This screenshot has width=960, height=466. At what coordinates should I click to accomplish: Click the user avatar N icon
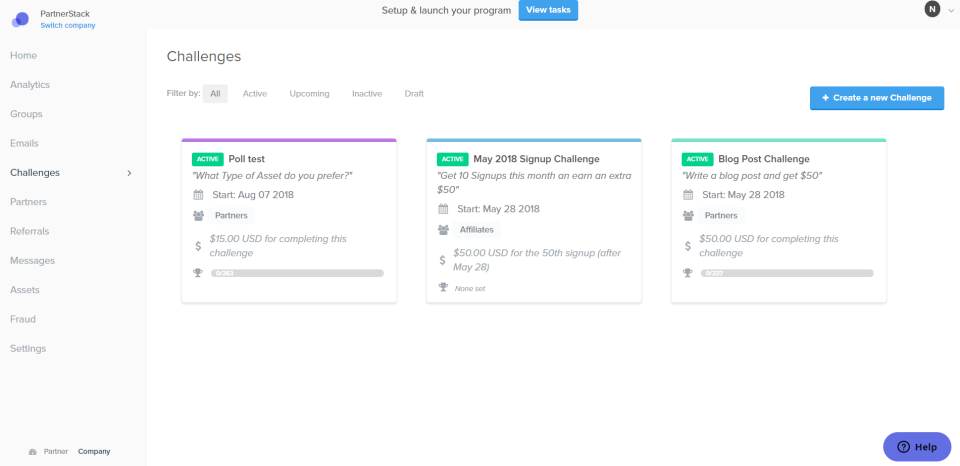click(932, 10)
